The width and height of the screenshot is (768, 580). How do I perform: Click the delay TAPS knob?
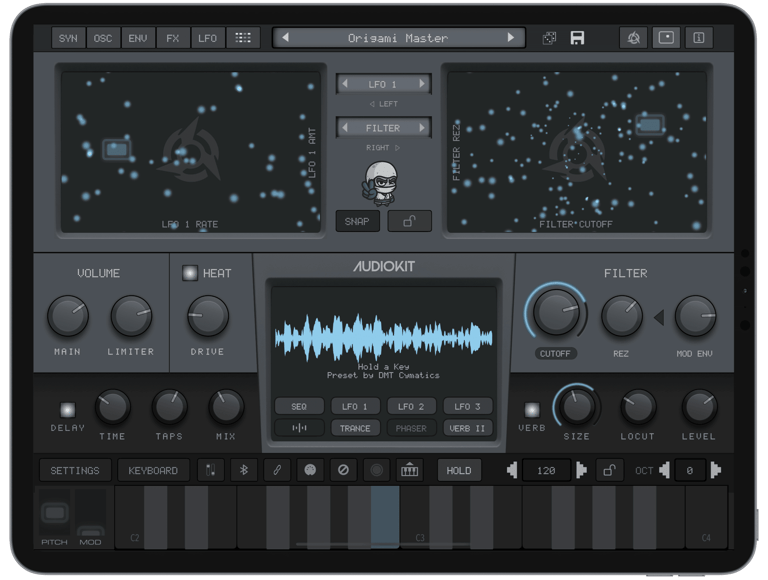169,407
